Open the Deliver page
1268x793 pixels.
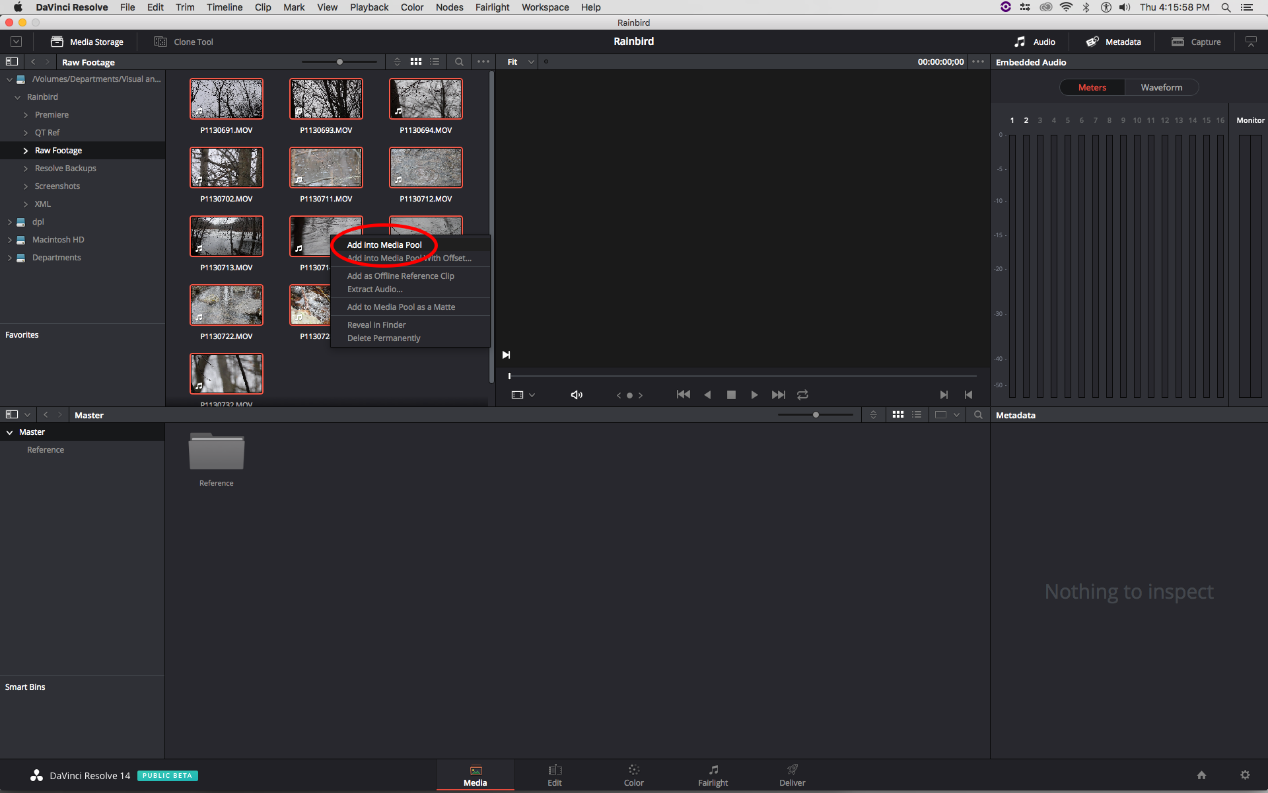click(x=791, y=775)
